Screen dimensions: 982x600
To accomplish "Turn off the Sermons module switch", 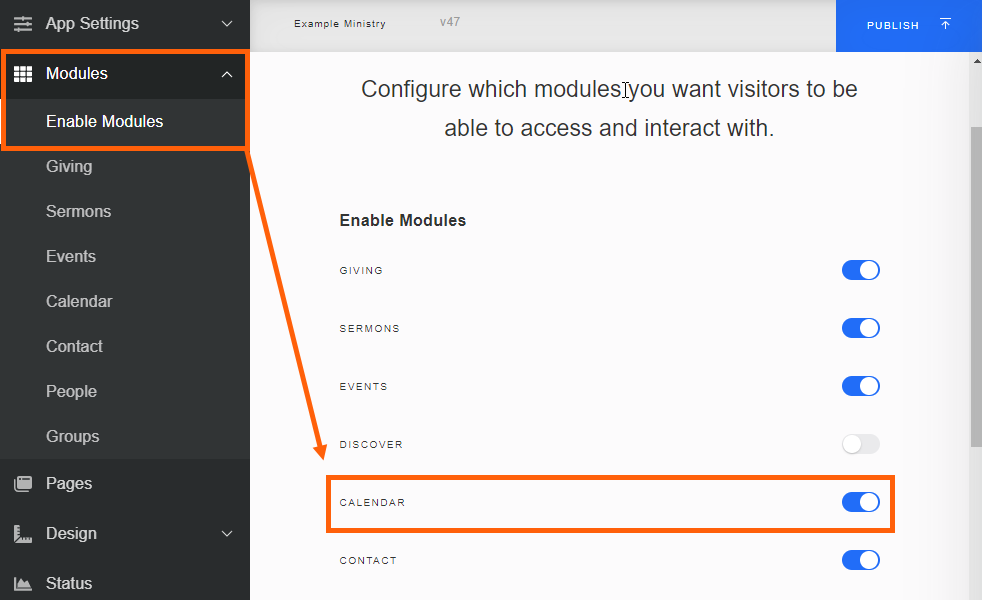I will (860, 328).
